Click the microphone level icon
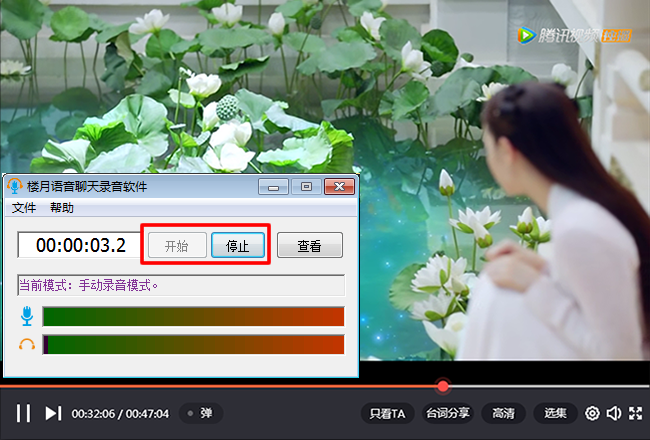 [27, 316]
